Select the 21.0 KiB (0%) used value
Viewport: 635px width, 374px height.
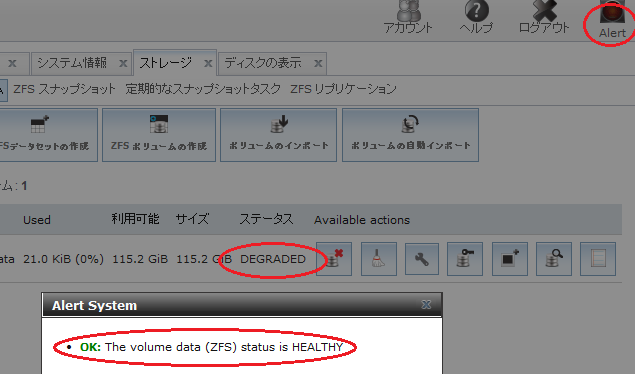click(x=63, y=259)
